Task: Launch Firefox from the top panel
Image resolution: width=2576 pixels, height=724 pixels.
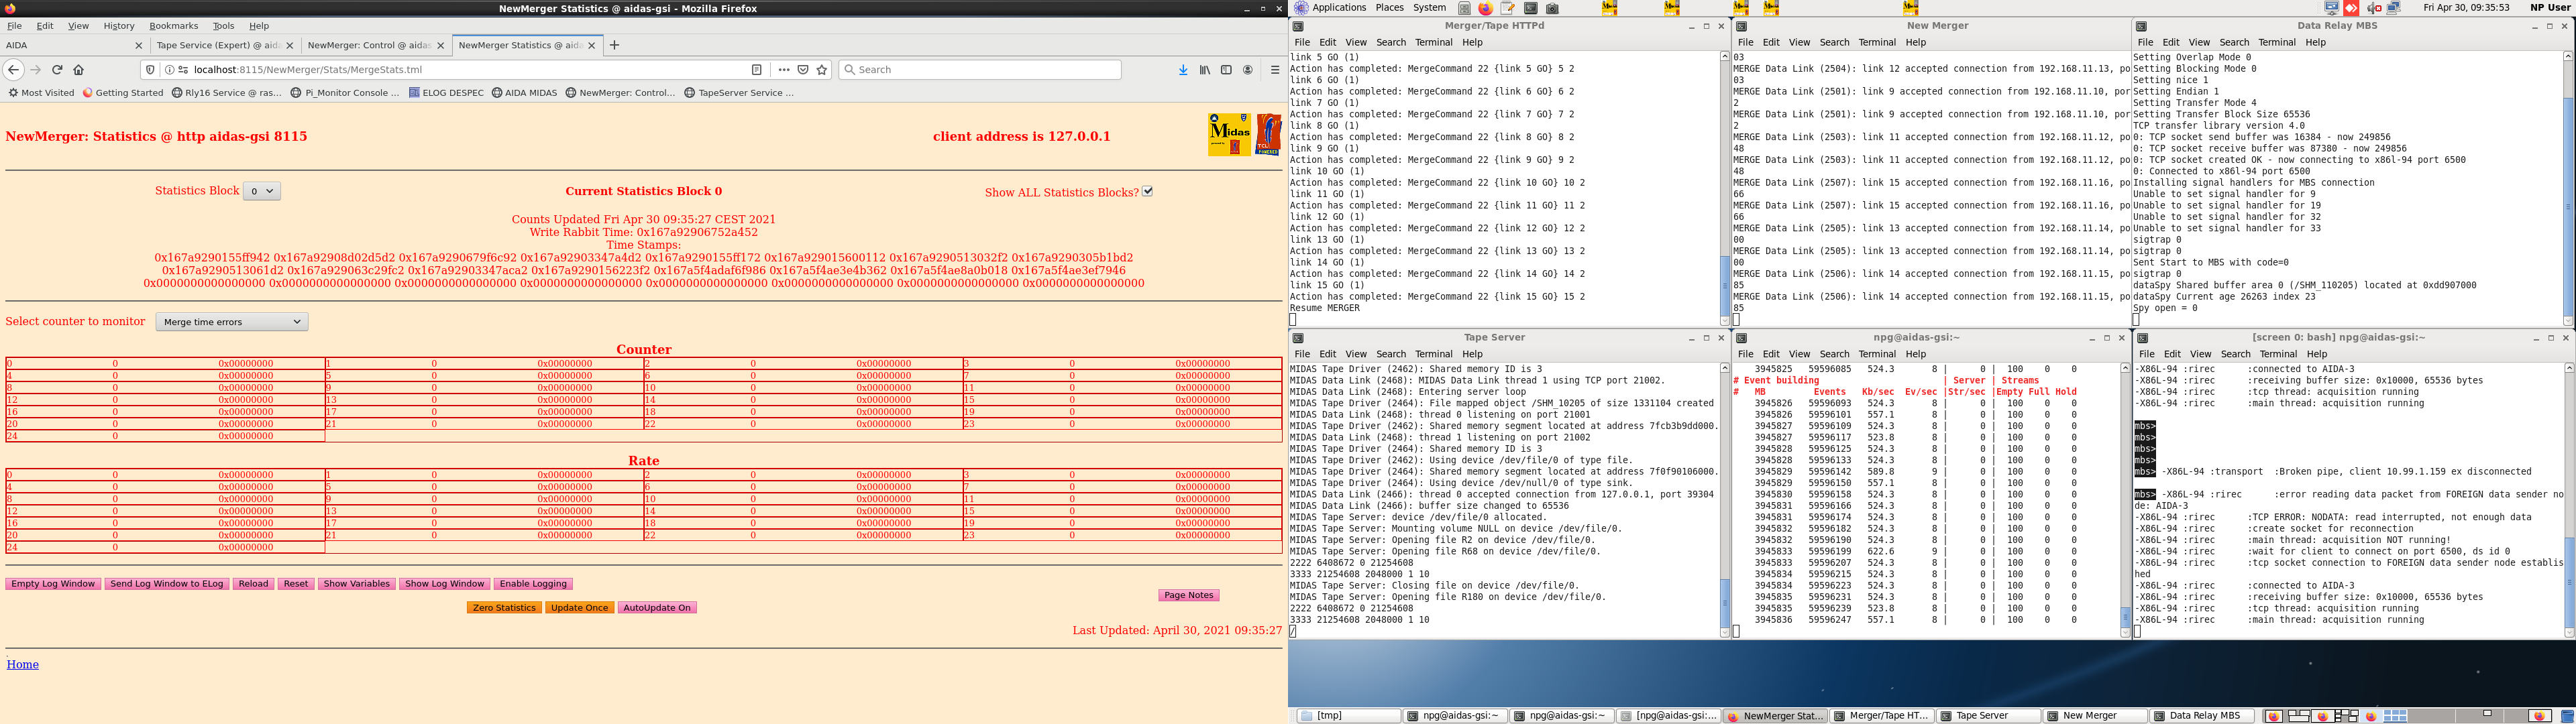Action: (1485, 8)
